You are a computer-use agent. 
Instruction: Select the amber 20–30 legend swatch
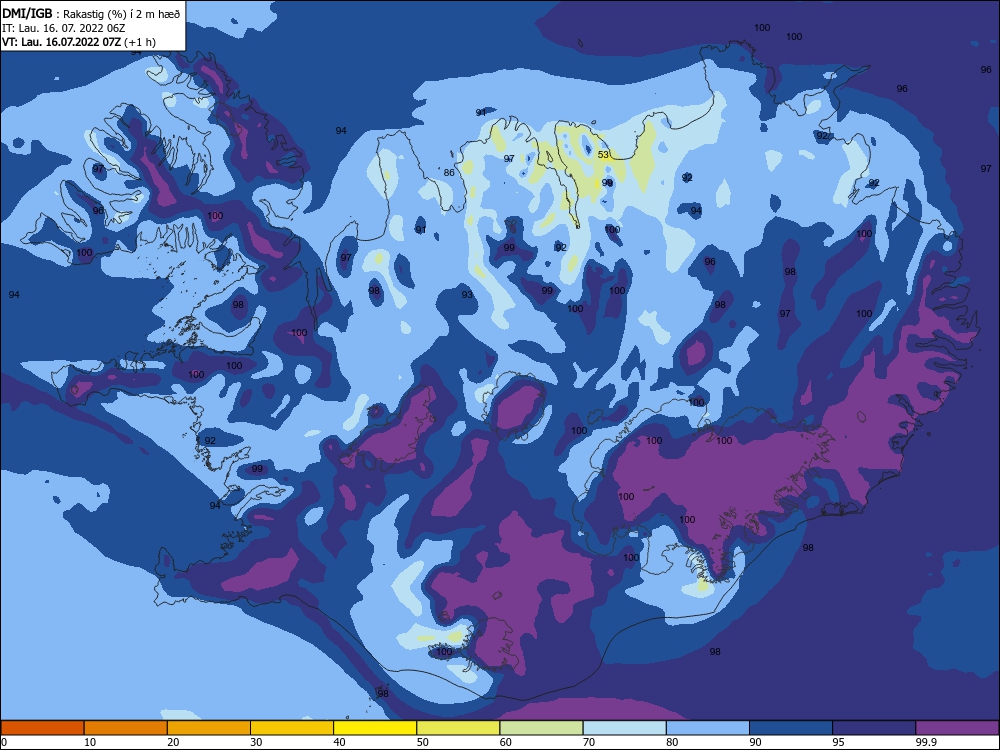pos(209,728)
